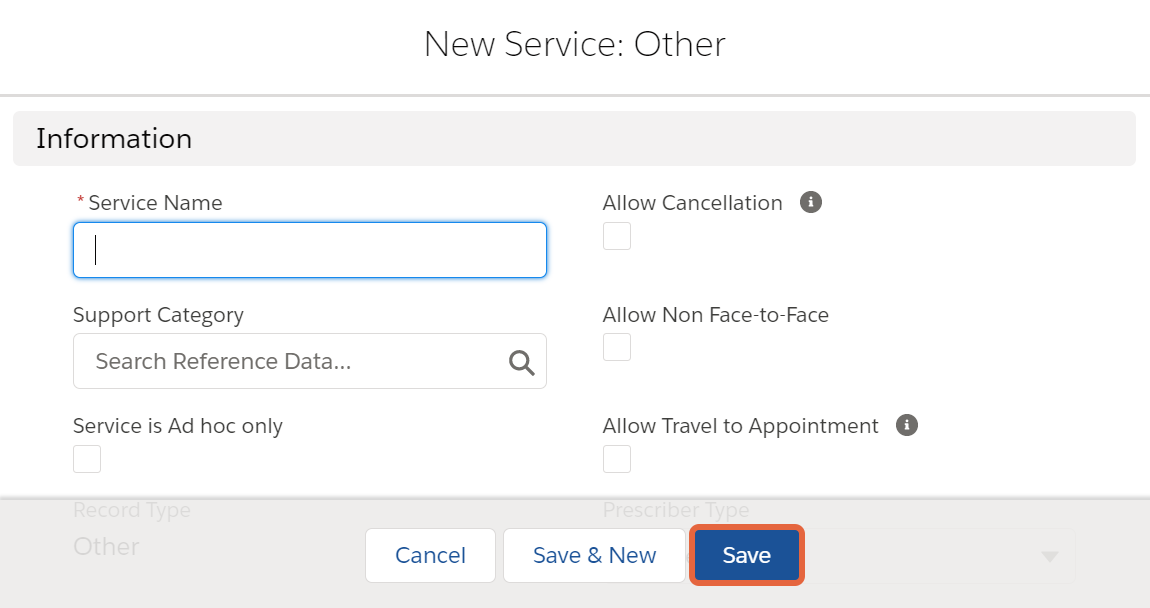Check the Allow Travel to Appointment checkbox
The height and width of the screenshot is (608, 1150).
(617, 459)
